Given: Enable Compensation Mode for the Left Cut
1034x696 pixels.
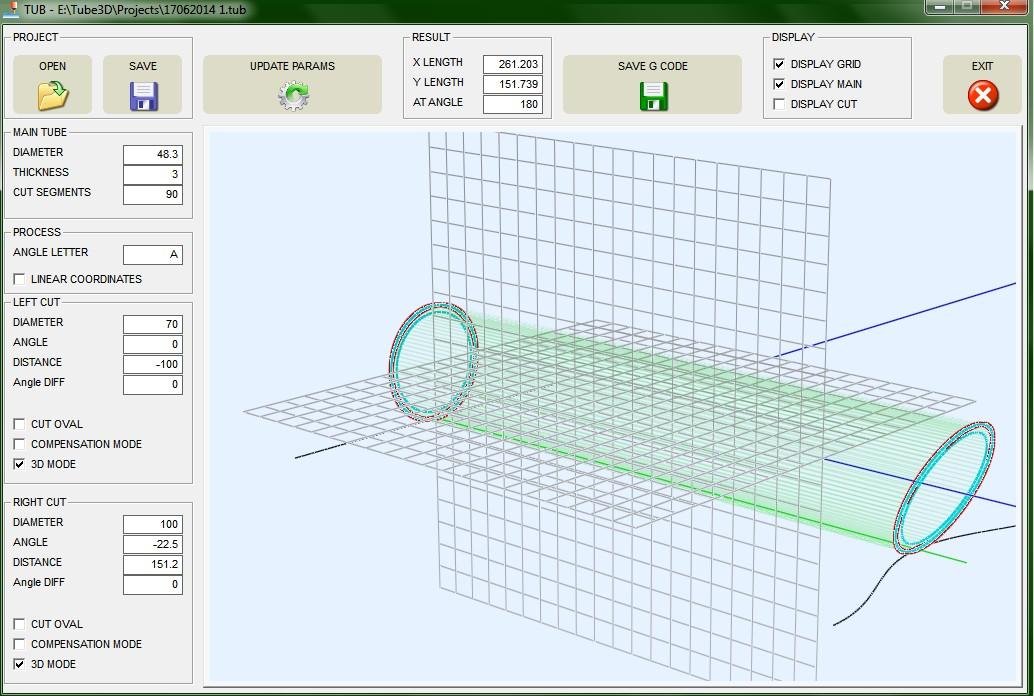Looking at the screenshot, I should (17, 444).
